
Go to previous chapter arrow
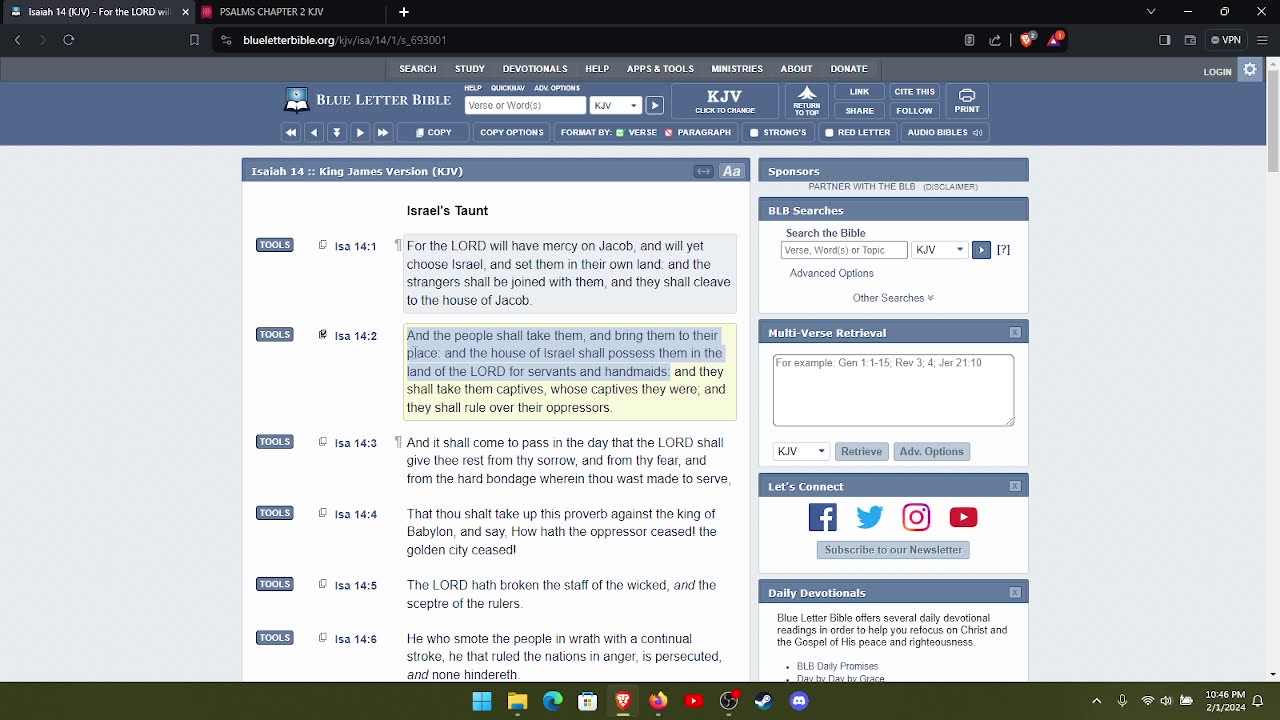click(314, 132)
